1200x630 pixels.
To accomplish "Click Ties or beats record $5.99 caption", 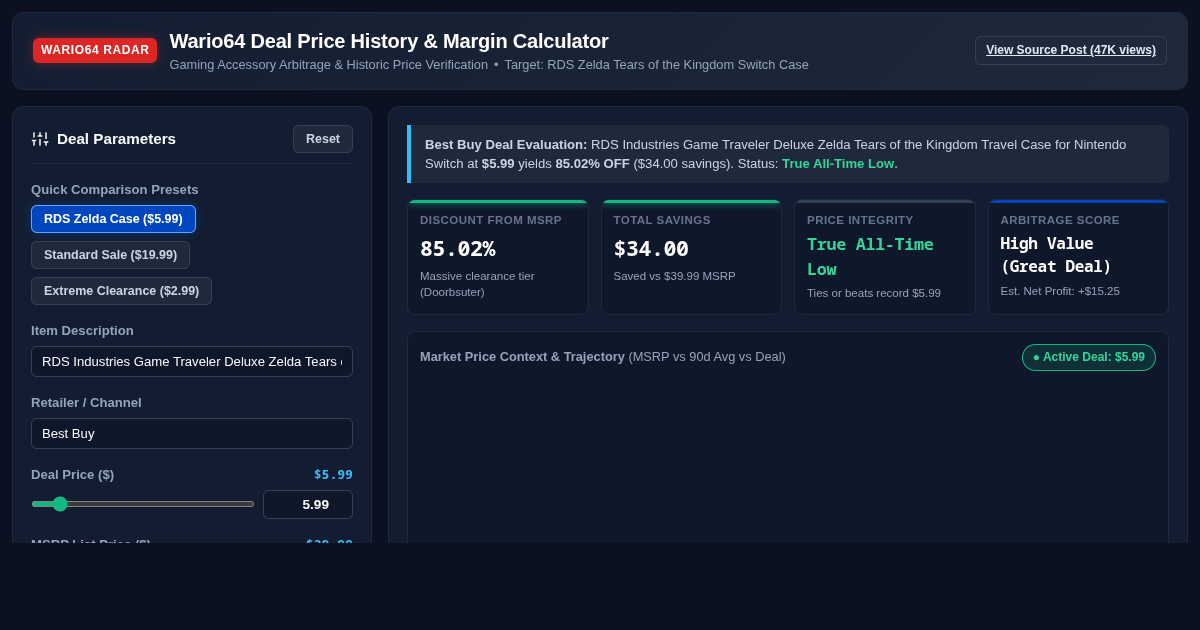I will click(x=874, y=293).
